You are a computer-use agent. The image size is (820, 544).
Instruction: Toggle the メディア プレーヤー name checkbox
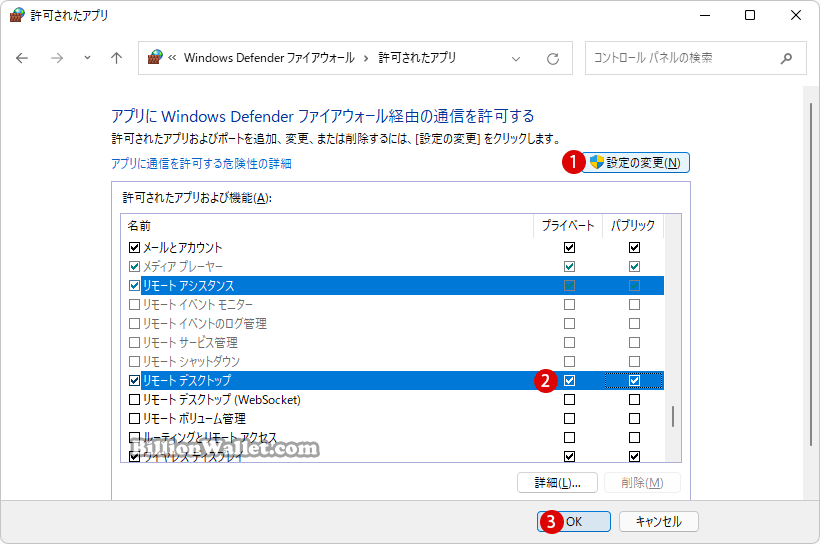pyautogui.click(x=134, y=267)
